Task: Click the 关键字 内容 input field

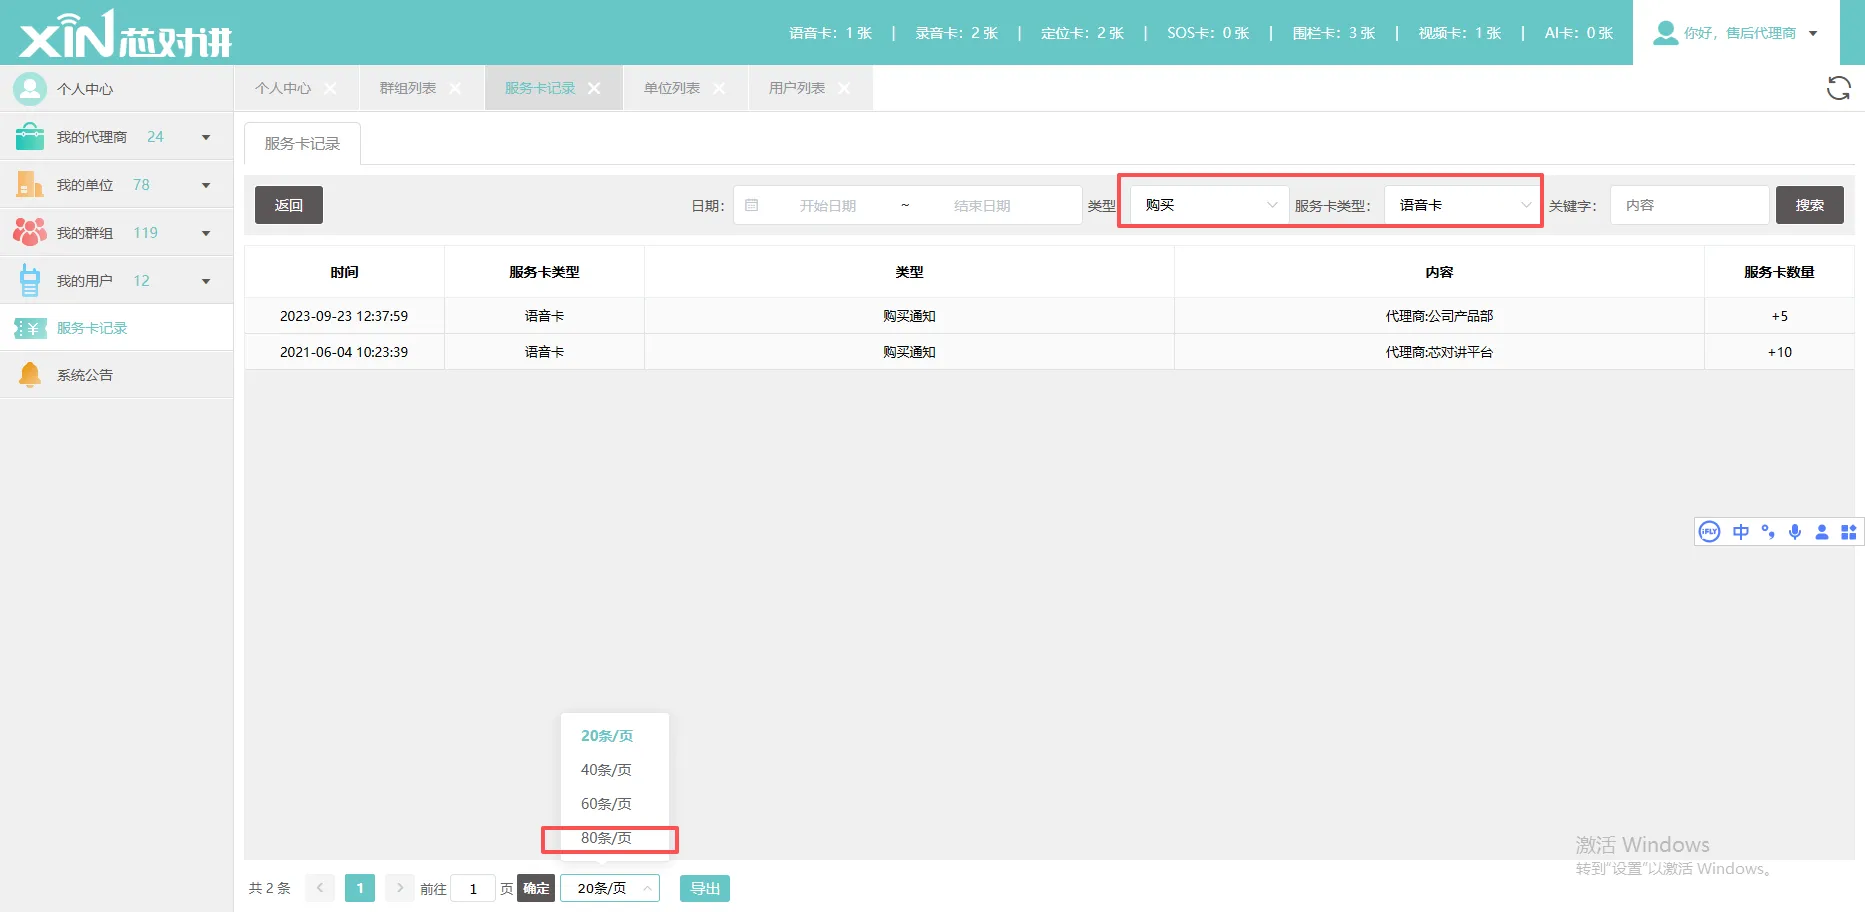Action: 1690,205
